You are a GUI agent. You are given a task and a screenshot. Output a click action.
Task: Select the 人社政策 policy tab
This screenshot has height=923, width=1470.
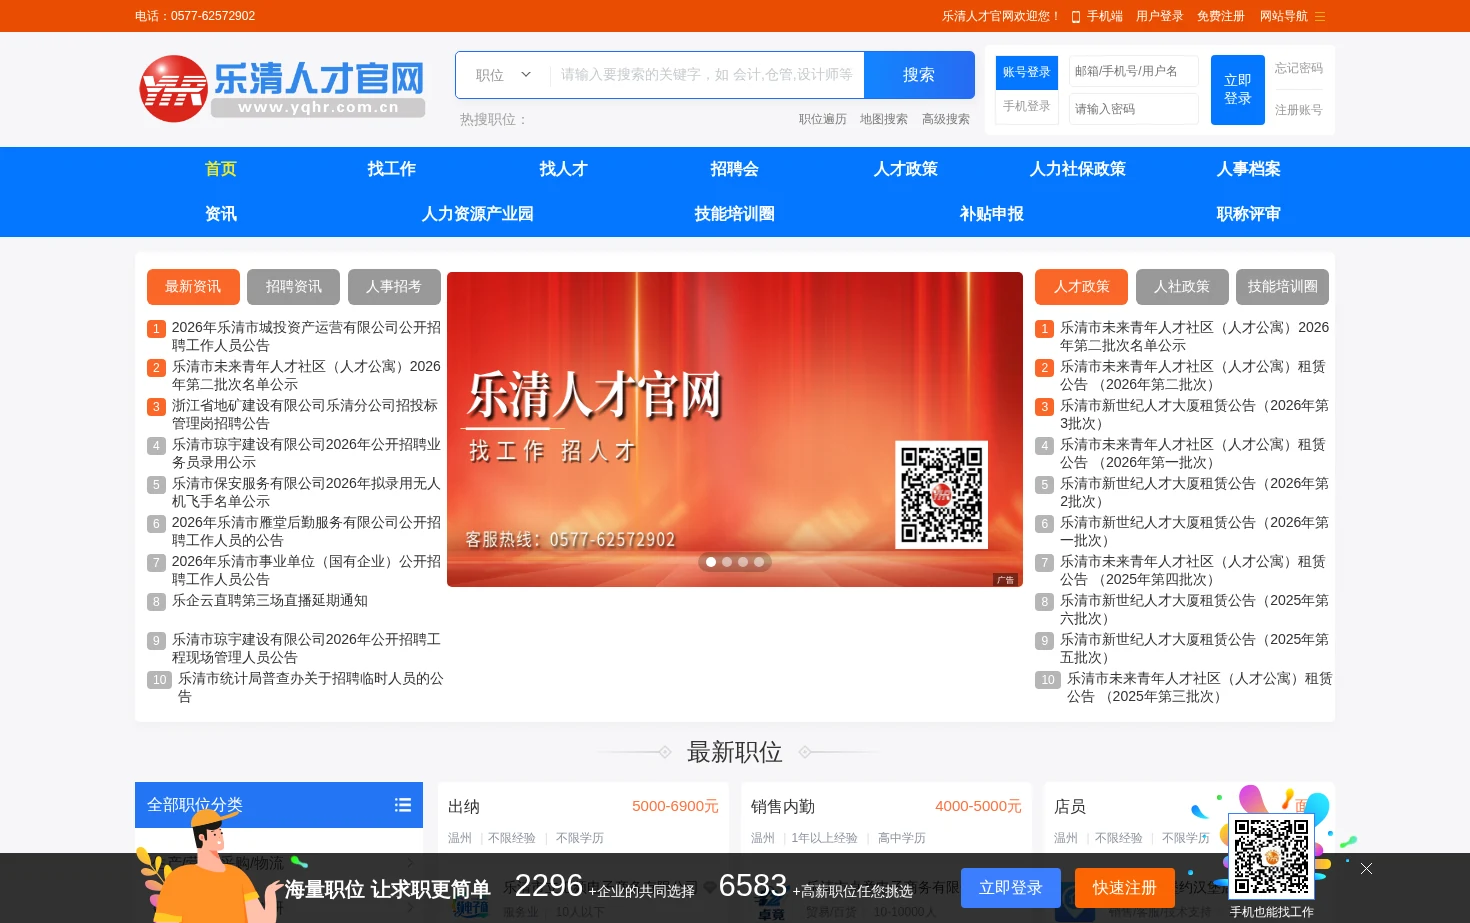coord(1182,287)
